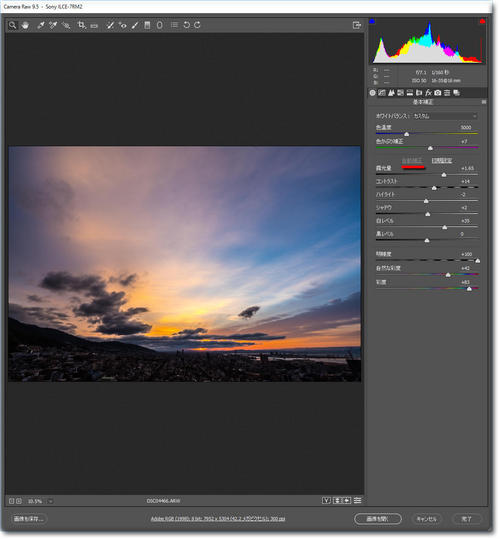Rotate image counterclockwise
Image resolution: width=500 pixels, height=539 pixels.
point(186,25)
